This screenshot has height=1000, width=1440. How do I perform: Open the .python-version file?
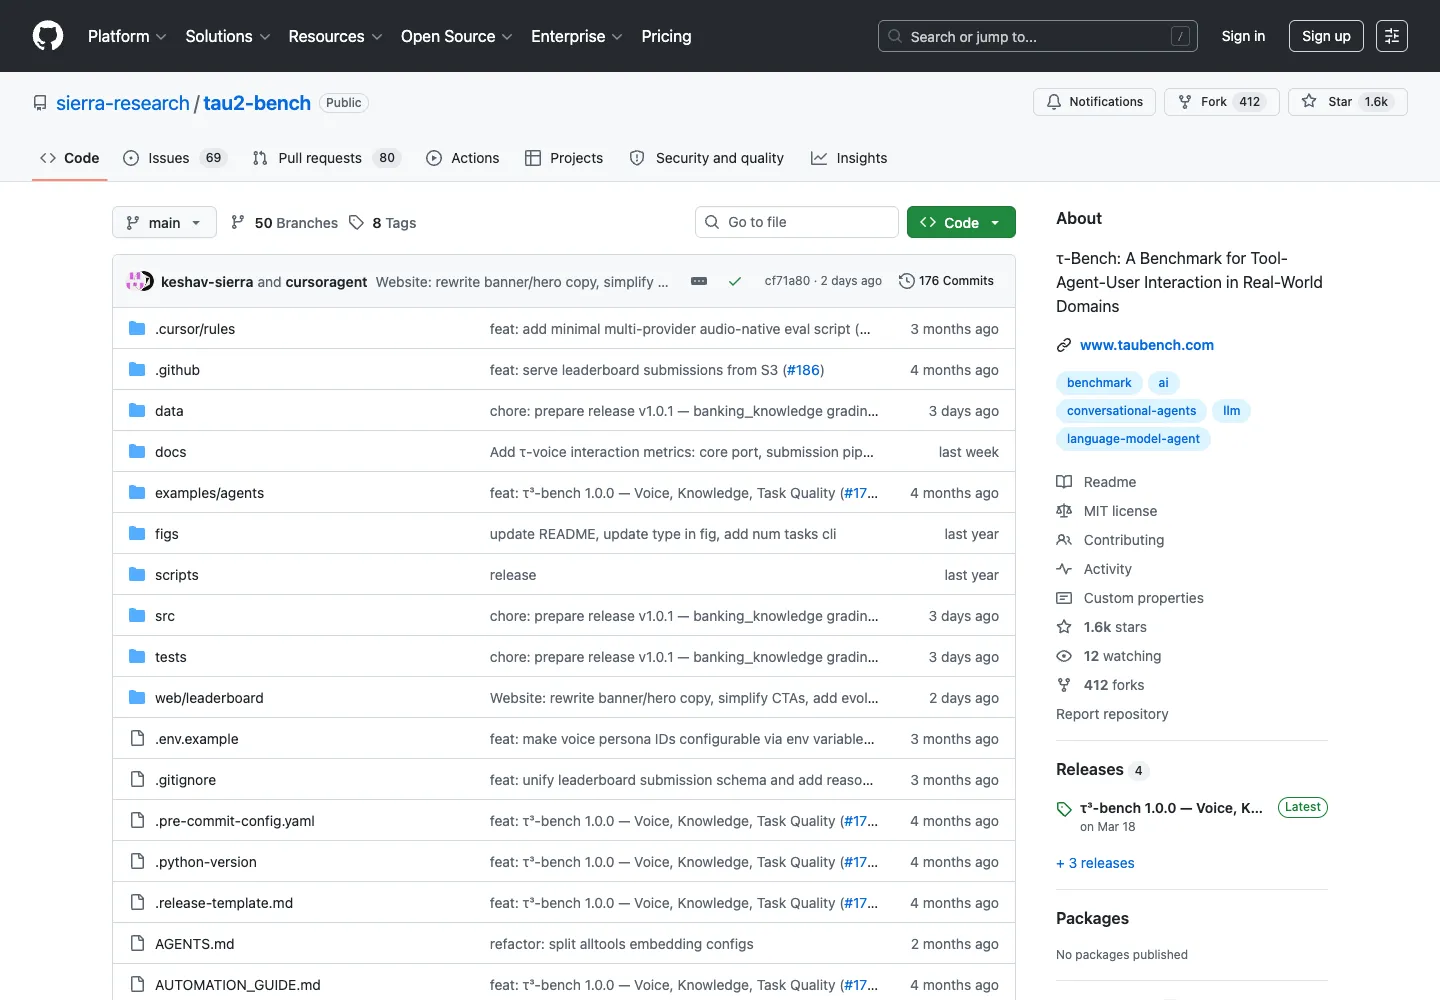coord(206,862)
